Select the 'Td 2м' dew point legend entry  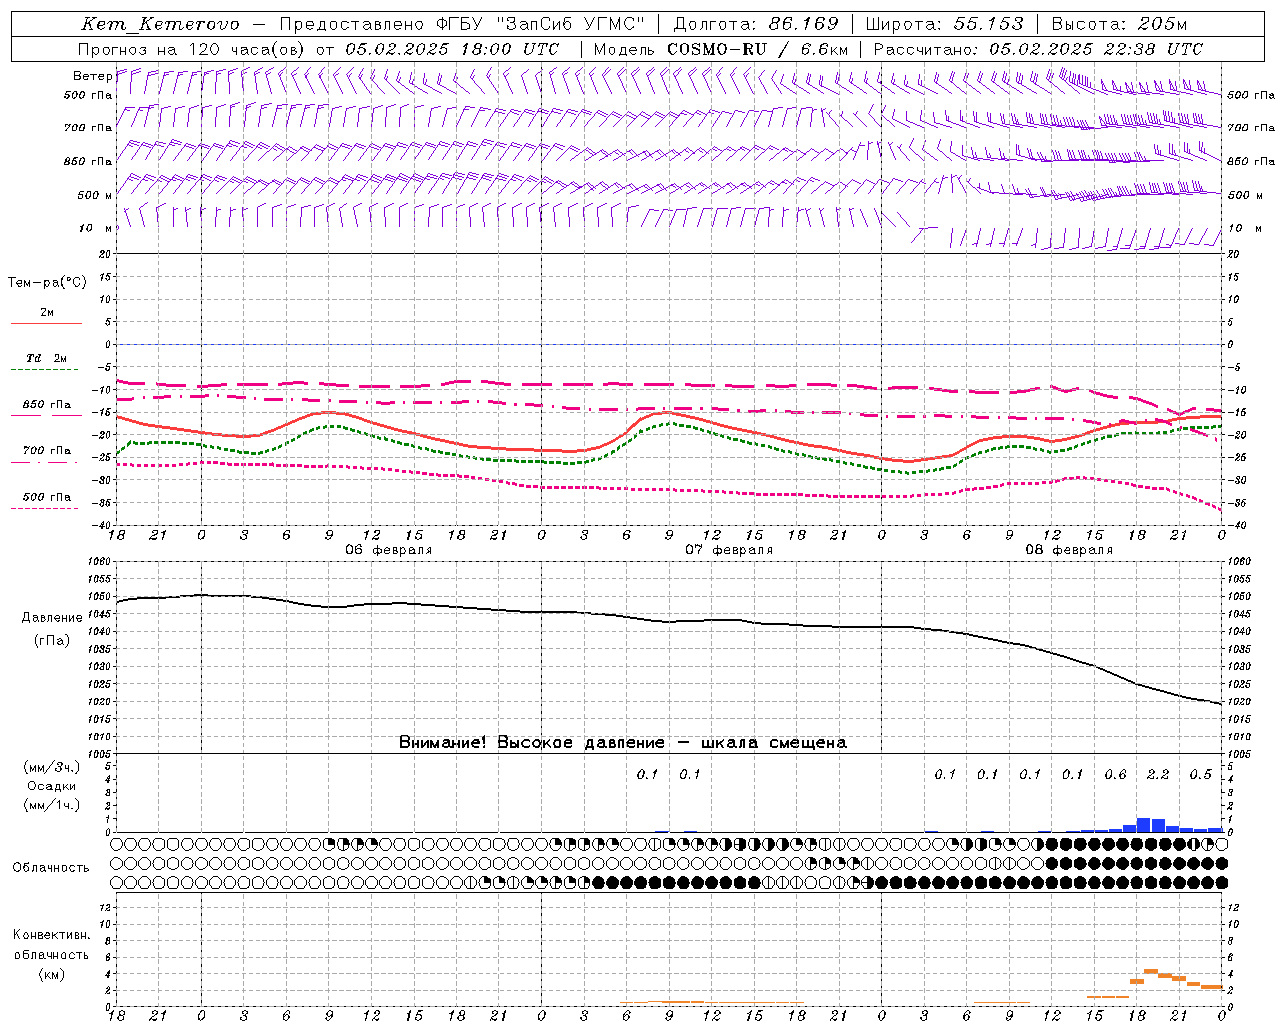pyautogui.click(x=46, y=358)
